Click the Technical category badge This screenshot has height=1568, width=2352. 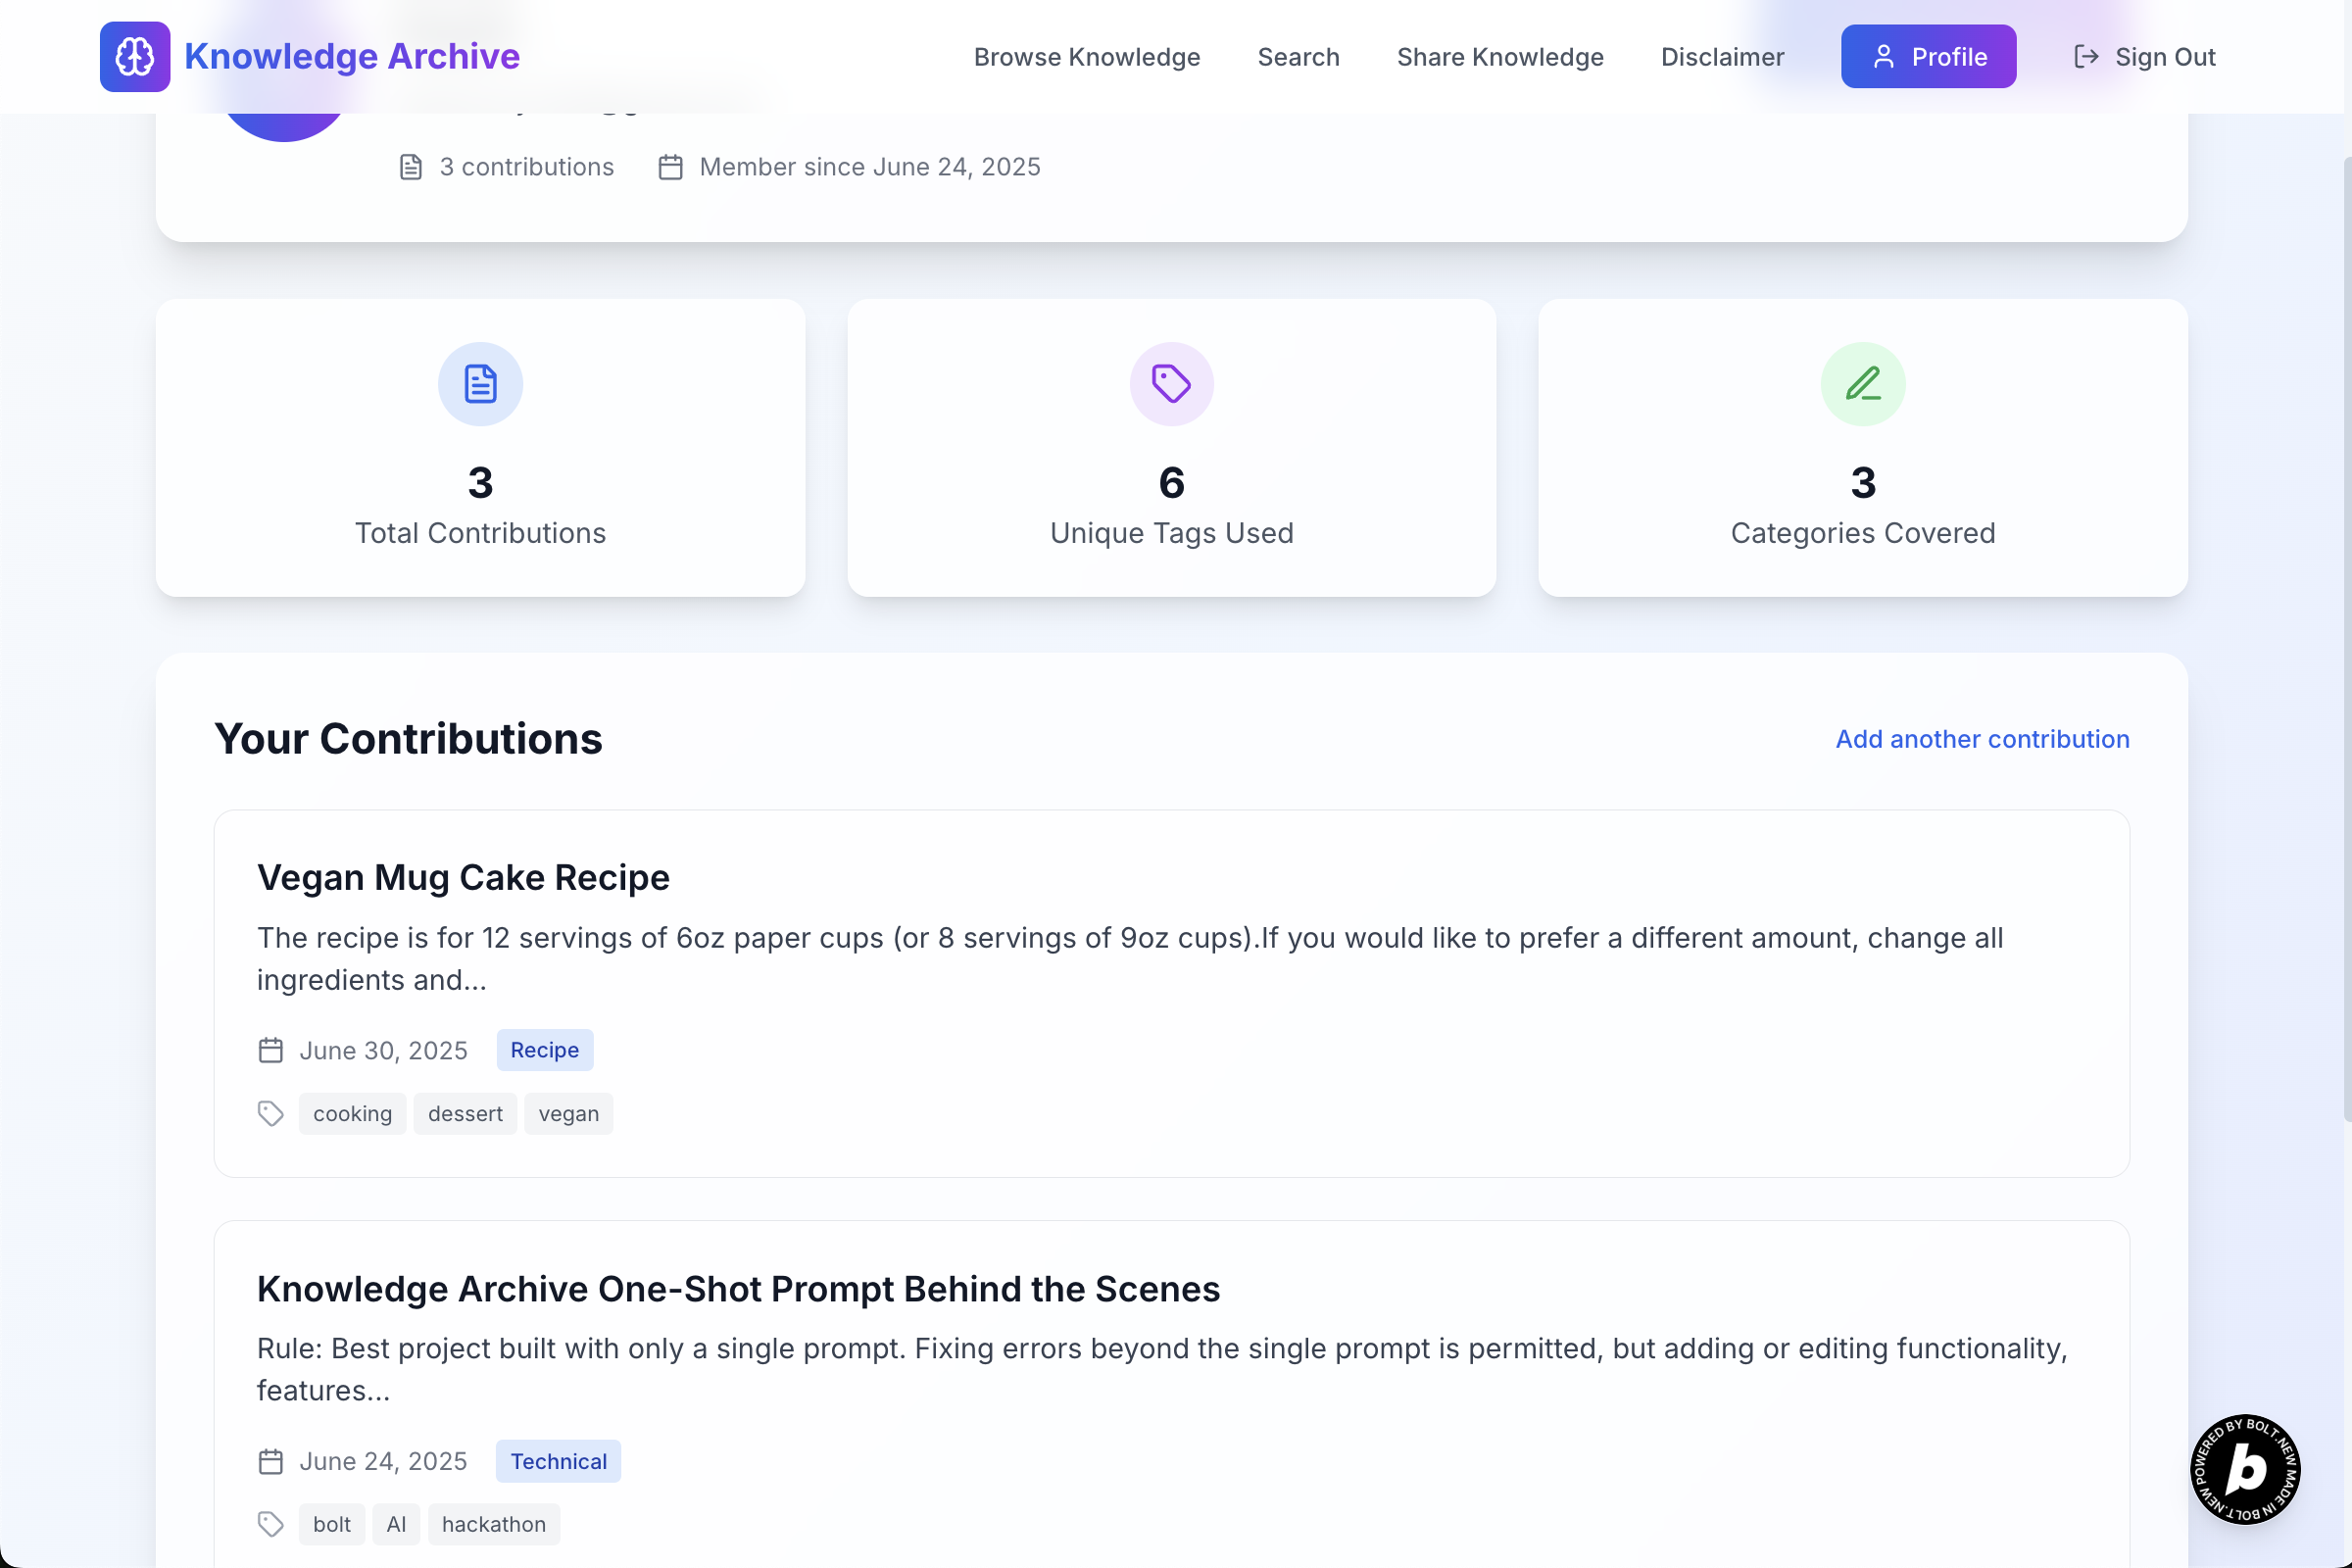tap(558, 1461)
